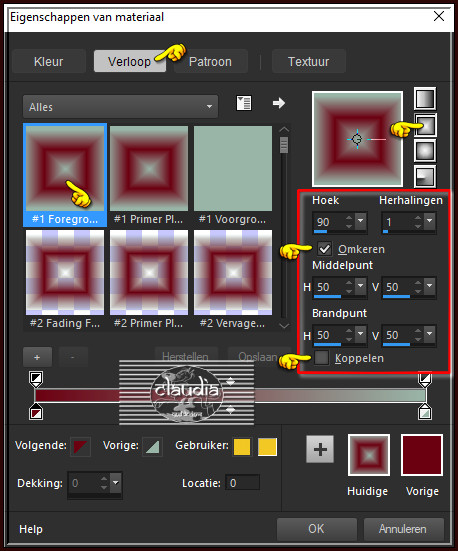
Task: Click the white arrow icon beside Alles
Action: point(279,103)
